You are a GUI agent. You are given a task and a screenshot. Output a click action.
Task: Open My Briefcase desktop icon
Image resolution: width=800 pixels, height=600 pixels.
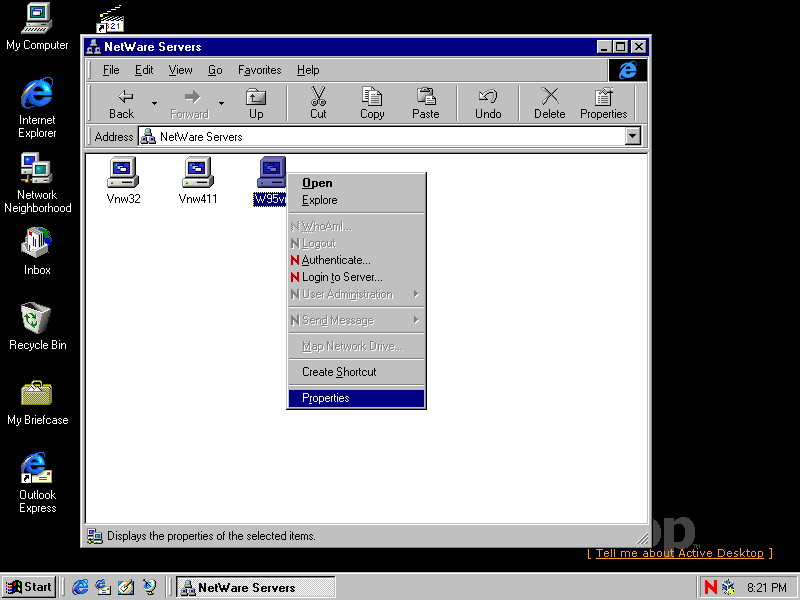click(x=37, y=403)
